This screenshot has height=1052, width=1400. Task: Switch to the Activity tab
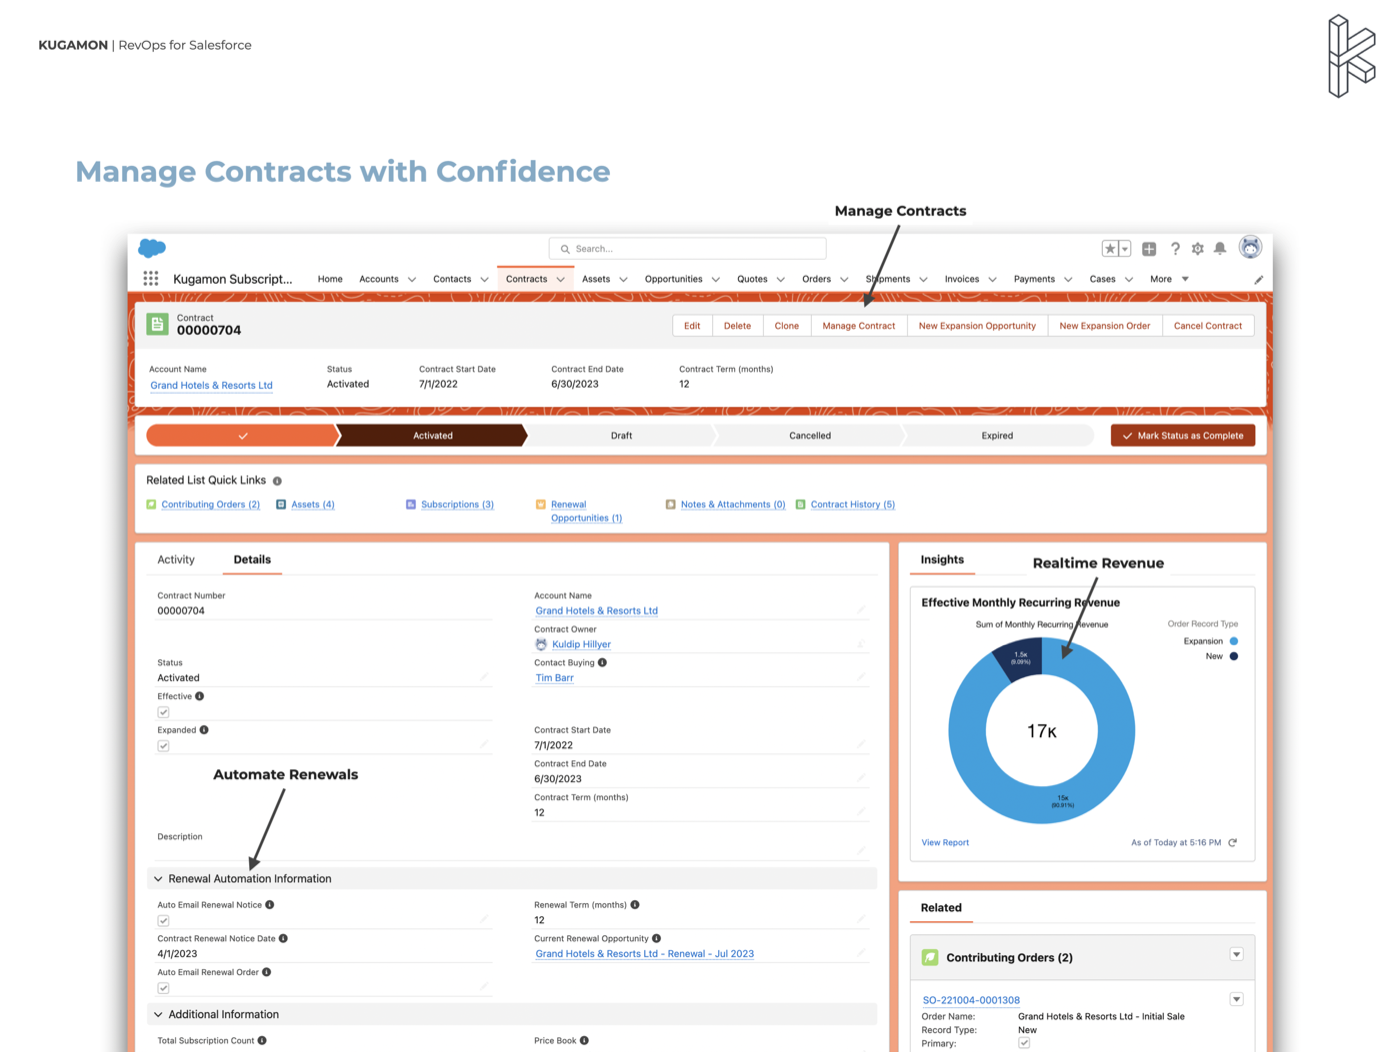pos(176,559)
